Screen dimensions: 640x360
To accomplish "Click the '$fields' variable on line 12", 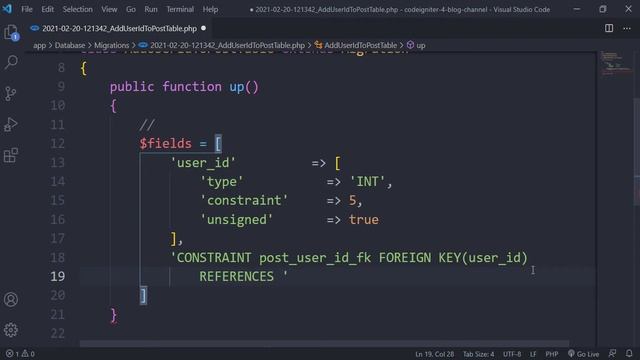I will click(165, 143).
